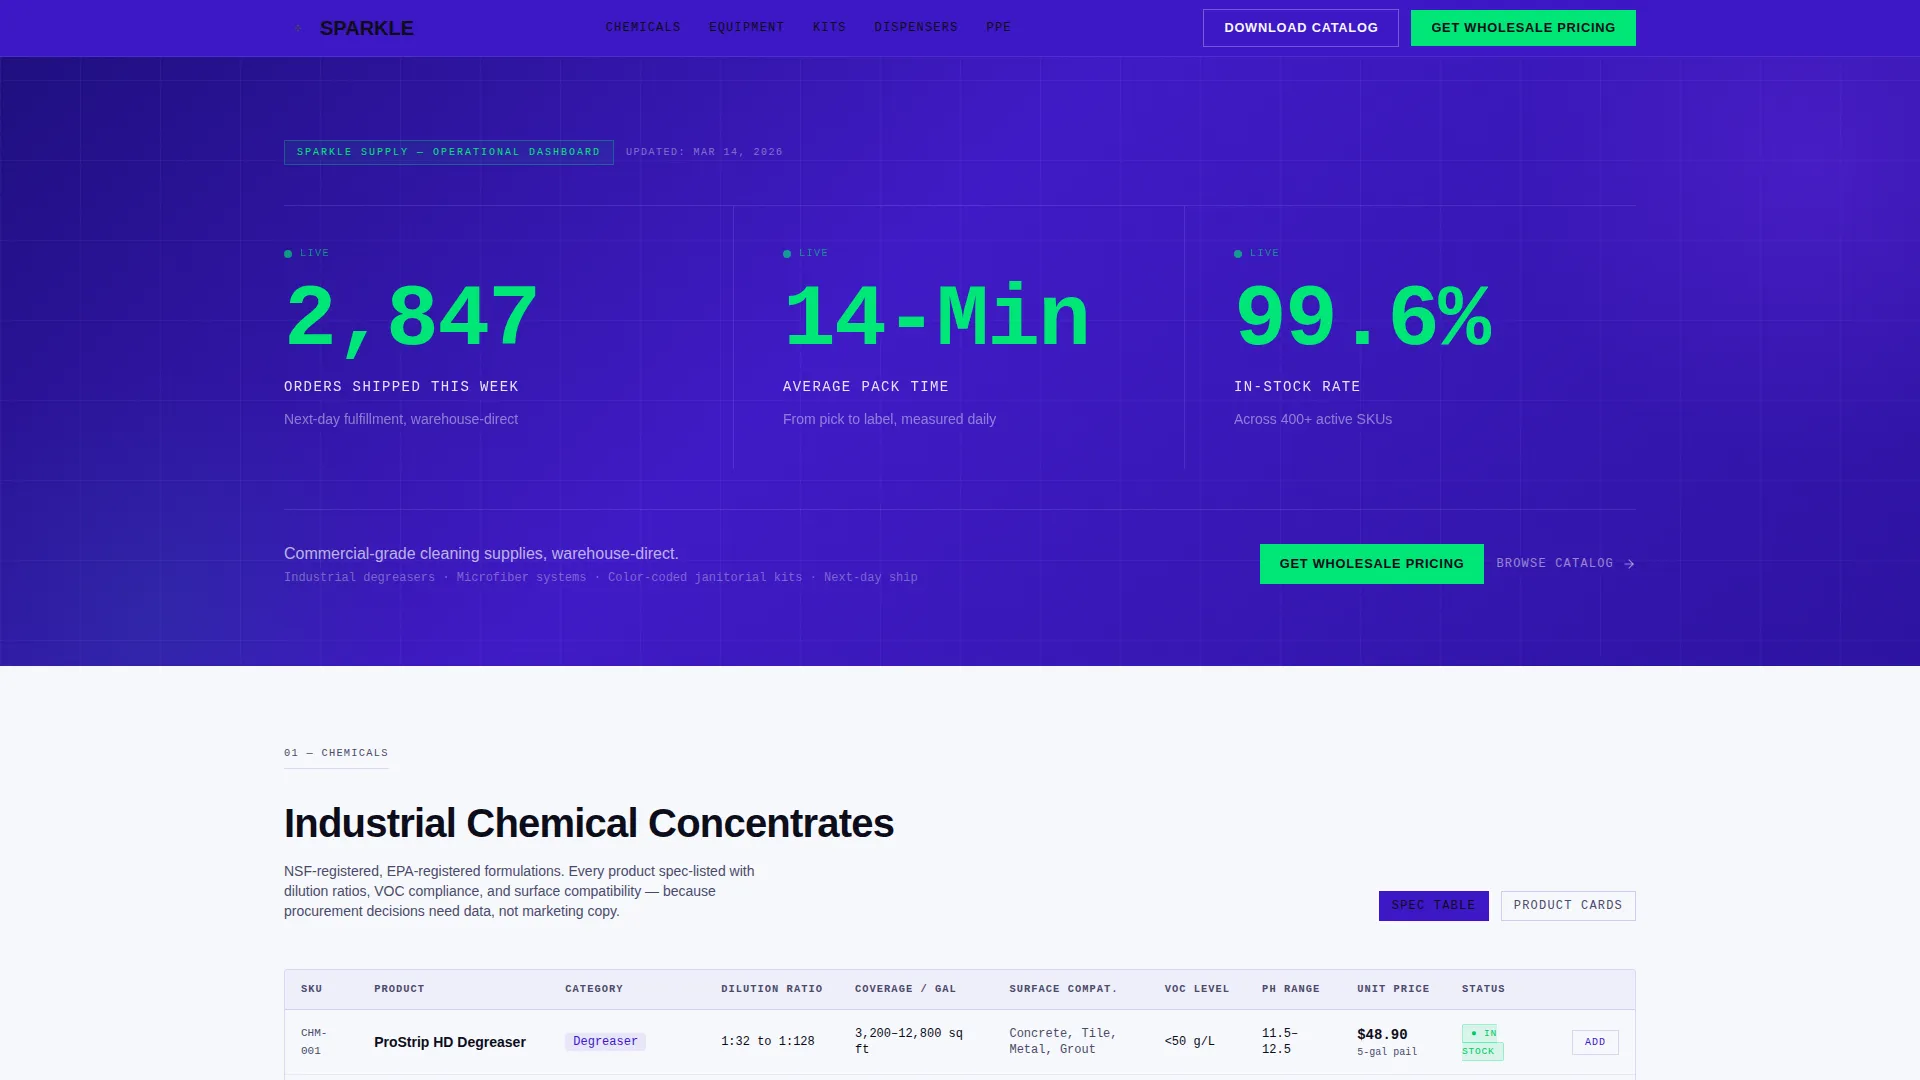Follow the Browse Catalog link

(1566, 564)
